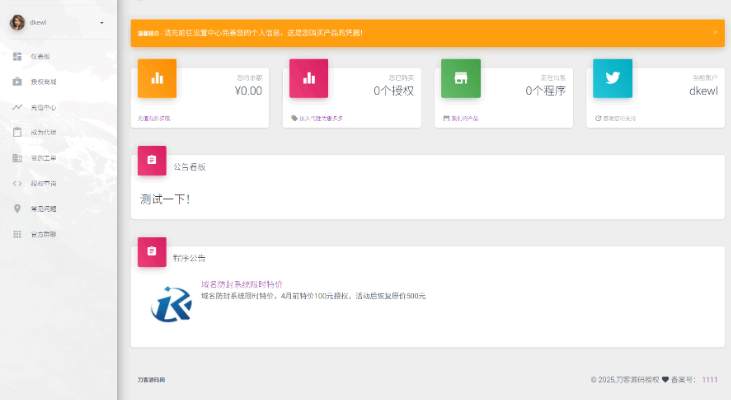This screenshot has width=731, height=400.
Task: Click the ¥0.00 balance value
Action: pyautogui.click(x=248, y=91)
